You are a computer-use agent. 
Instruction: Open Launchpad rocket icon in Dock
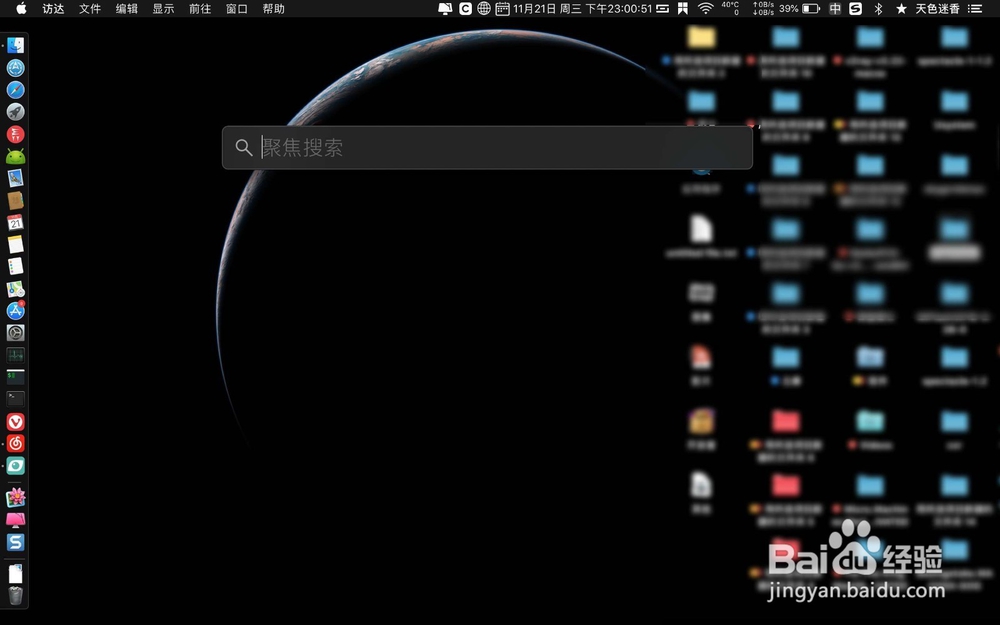[x=15, y=112]
